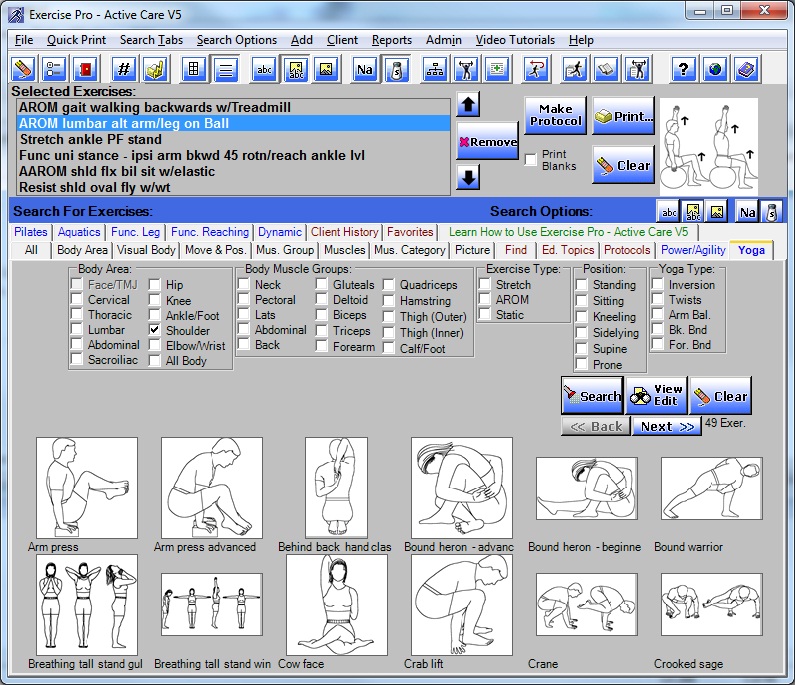Open the Reports menu
This screenshot has height=685, width=795.
[391, 40]
